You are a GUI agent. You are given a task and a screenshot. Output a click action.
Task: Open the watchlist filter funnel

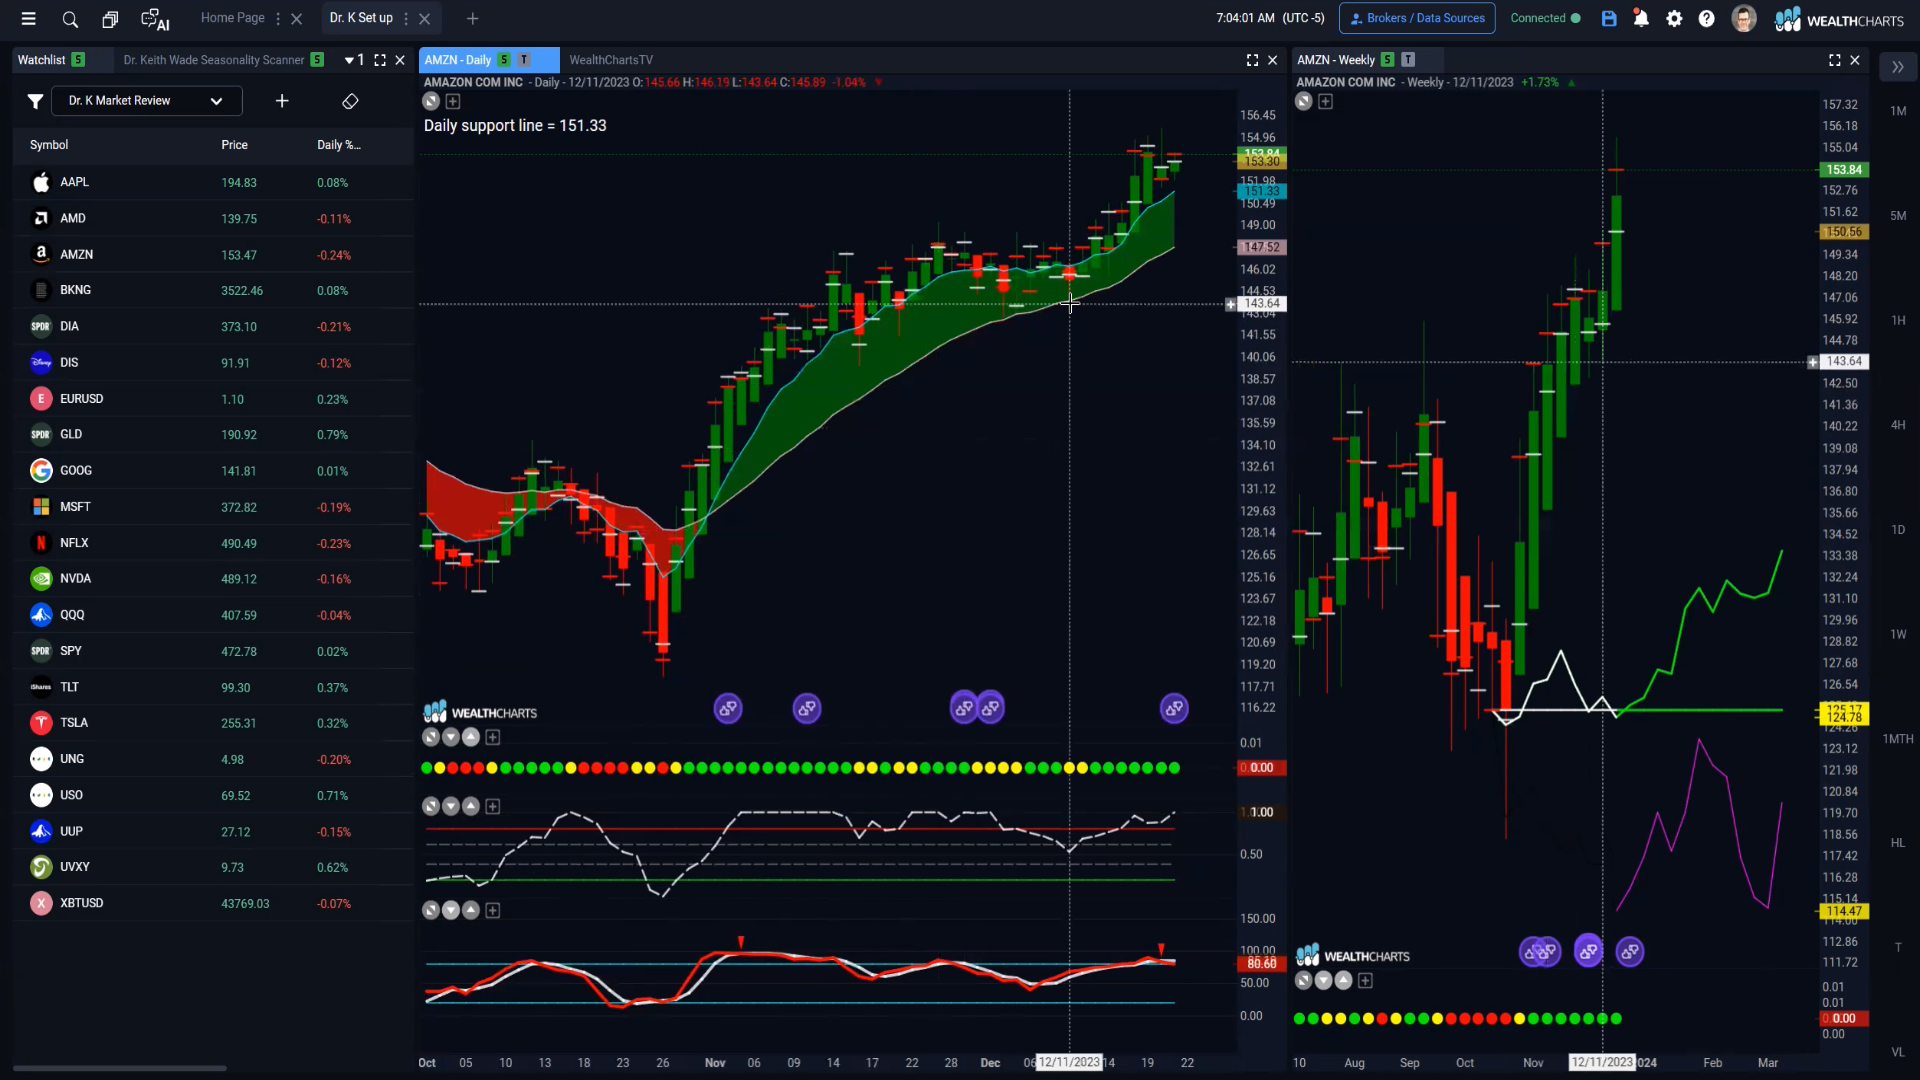point(35,101)
